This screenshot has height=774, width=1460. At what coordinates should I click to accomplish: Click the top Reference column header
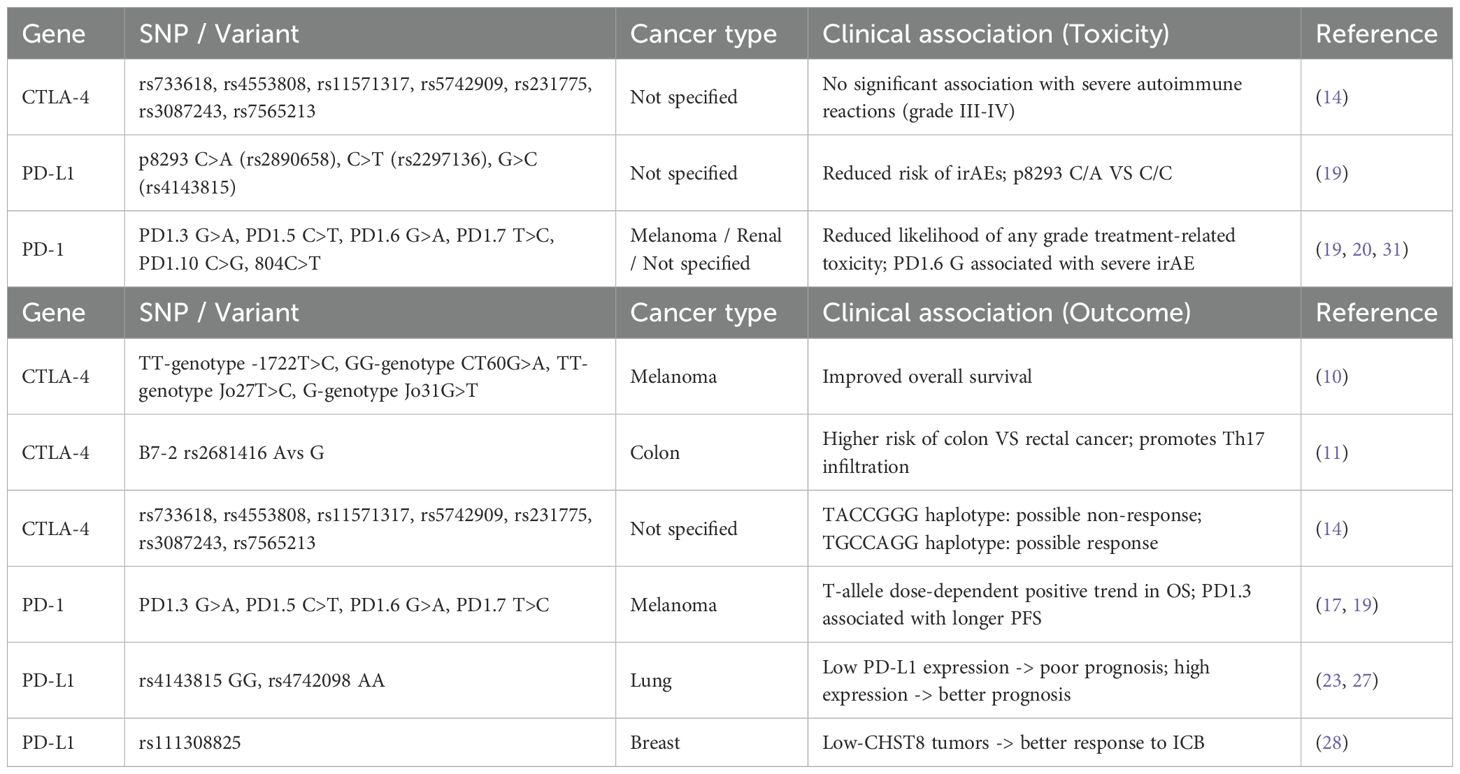(x=1377, y=34)
